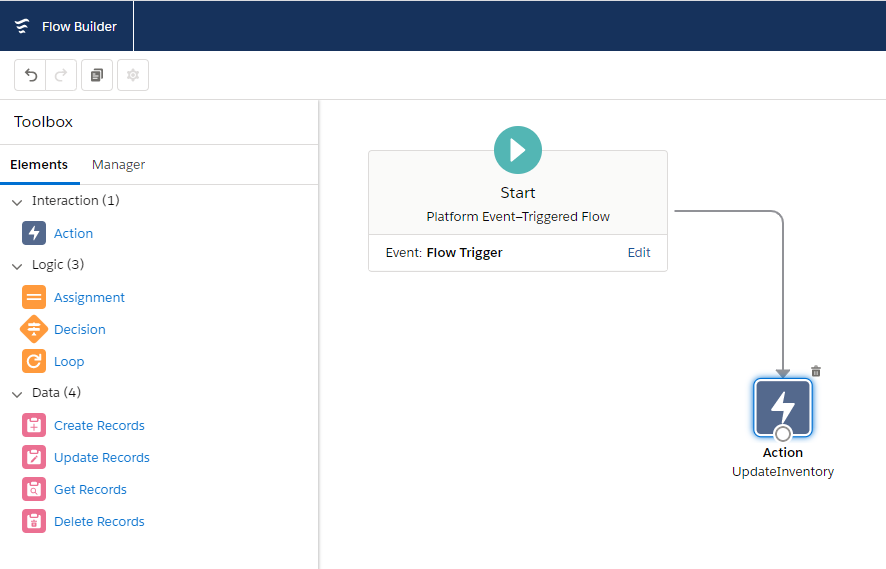Viewport: 886px width, 569px height.
Task: Select the Elements tab
Action: point(39,164)
